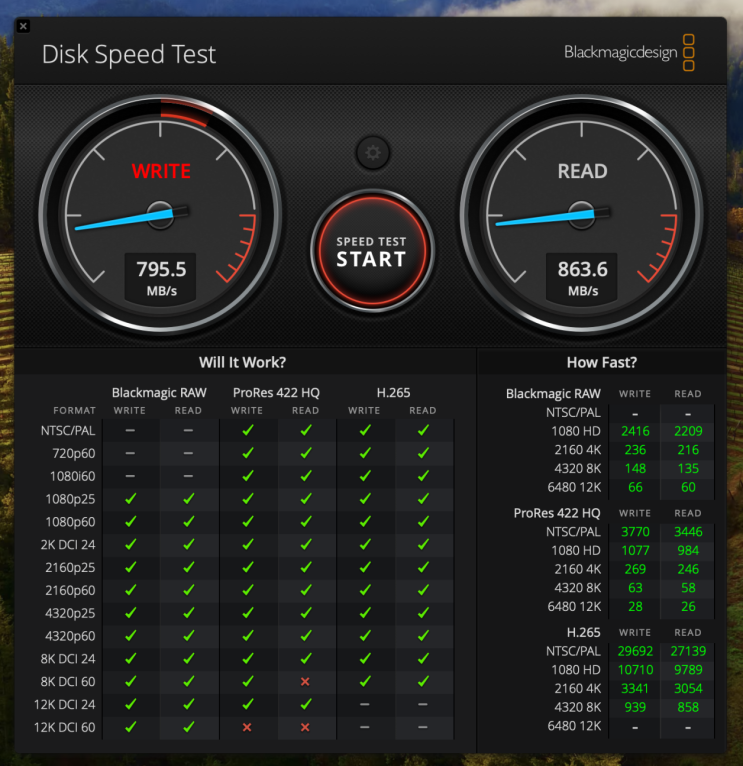Click the 12K DCI 60 format row label
Viewport: 743px width, 766px height.
(64, 727)
